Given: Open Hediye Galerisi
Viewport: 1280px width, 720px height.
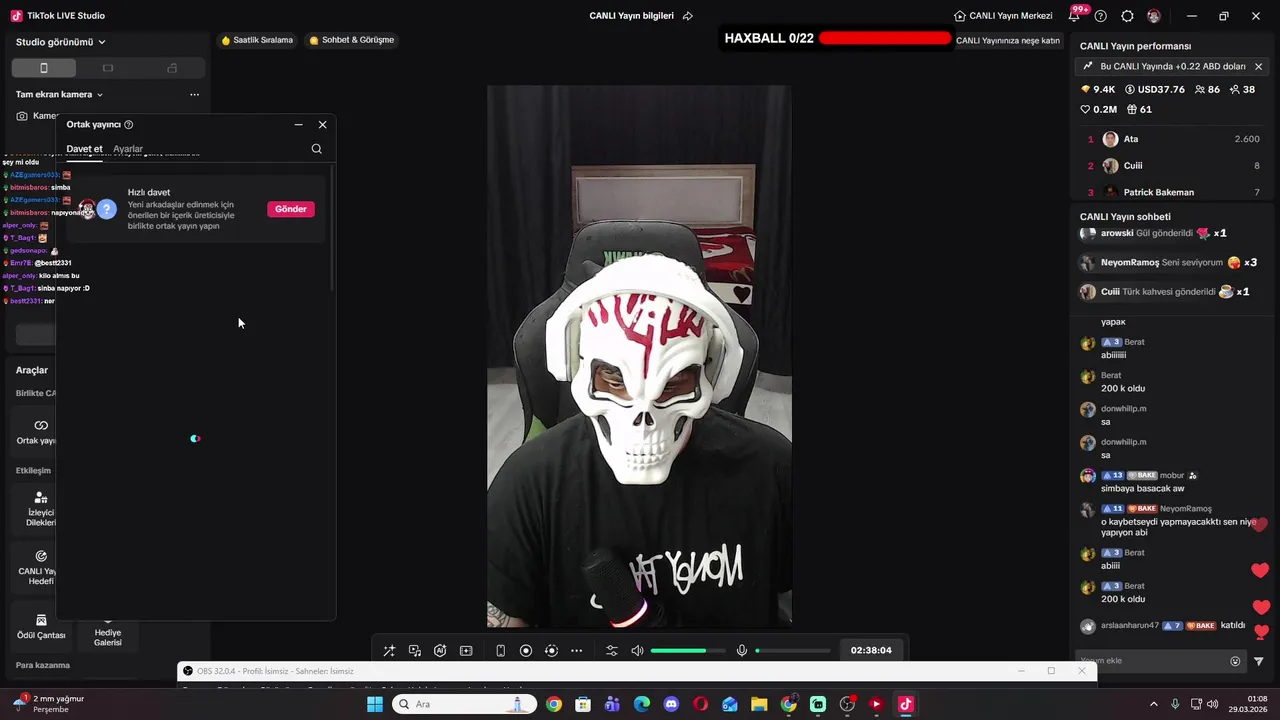Looking at the screenshot, I should point(108,636).
